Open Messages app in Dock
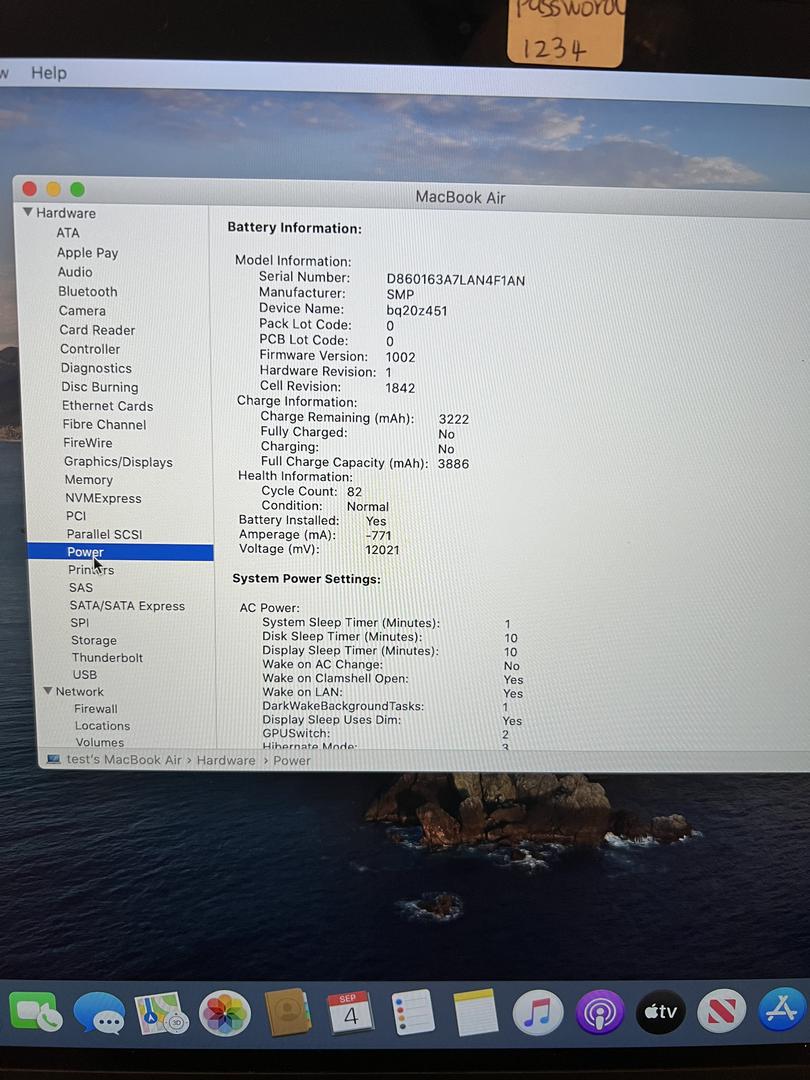This screenshot has width=810, height=1080. pos(99,1012)
